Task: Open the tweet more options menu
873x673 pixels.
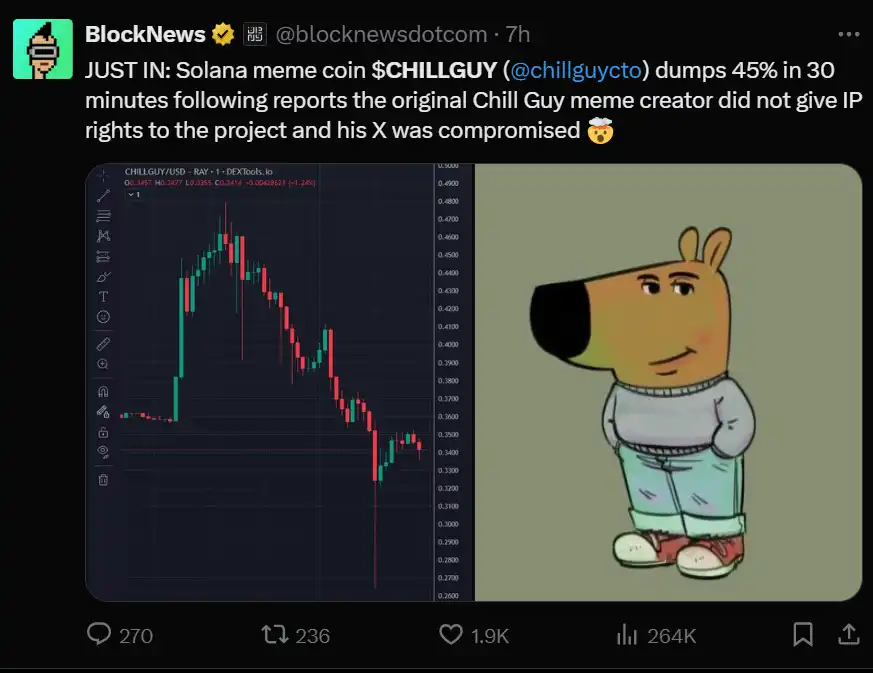Action: click(848, 34)
